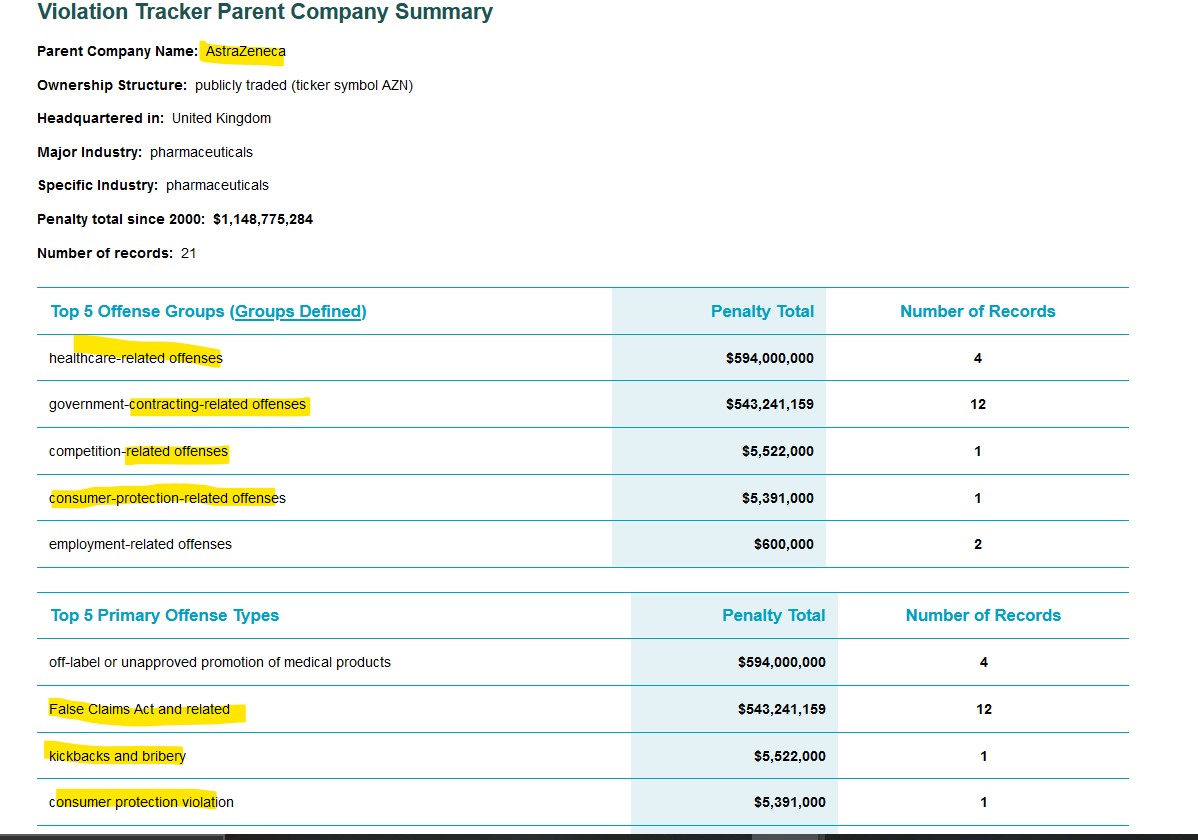Click $594,000,000 in healthcare-related offenses row
The height and width of the screenshot is (840, 1198).
click(x=769, y=358)
